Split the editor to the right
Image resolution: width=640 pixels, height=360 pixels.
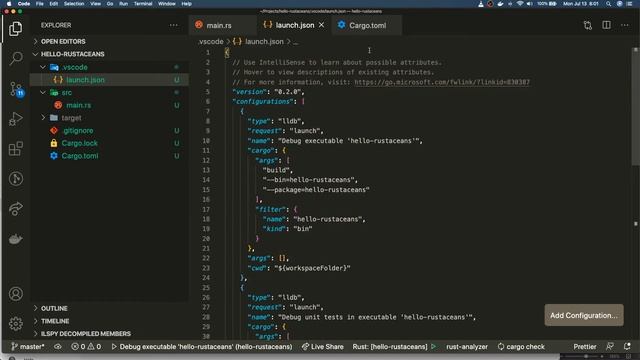click(607, 25)
